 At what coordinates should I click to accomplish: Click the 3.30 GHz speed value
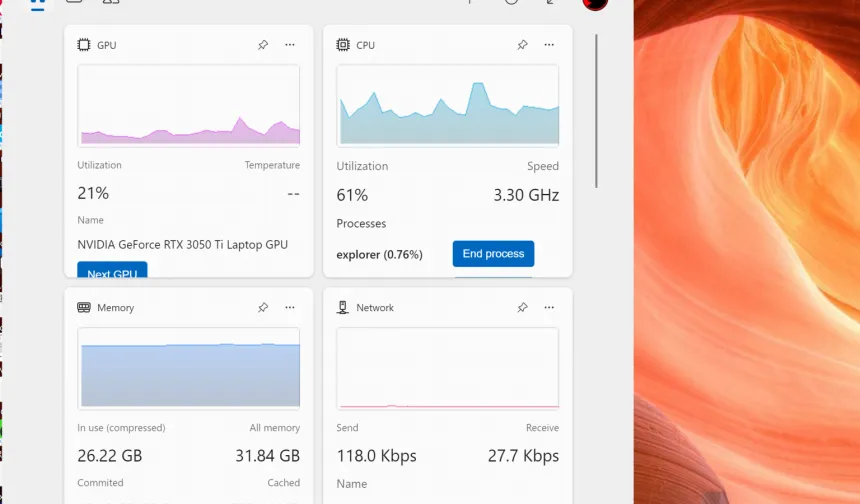[x=526, y=195]
